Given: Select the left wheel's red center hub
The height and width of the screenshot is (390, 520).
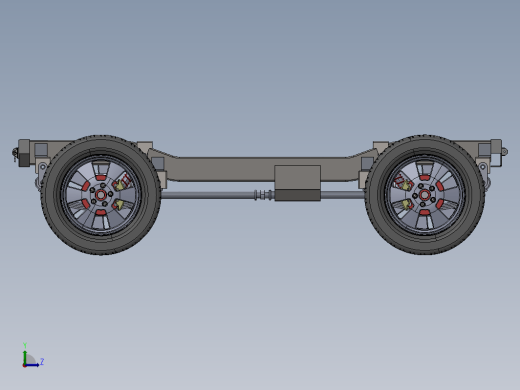Looking at the screenshot, I should pos(101,195).
